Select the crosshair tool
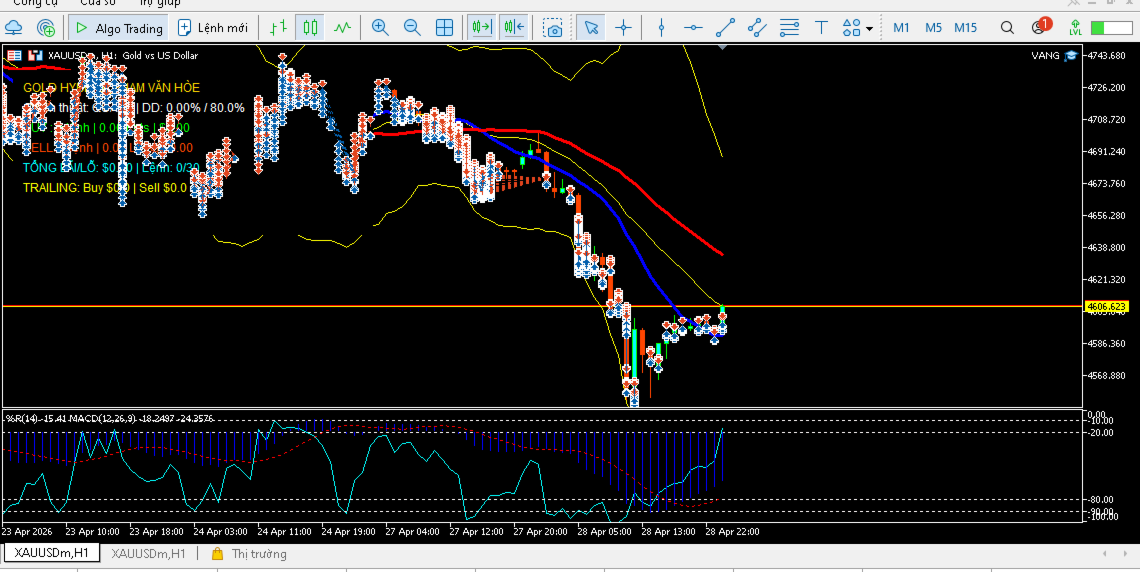This screenshot has height=572, width=1140. [x=623, y=28]
